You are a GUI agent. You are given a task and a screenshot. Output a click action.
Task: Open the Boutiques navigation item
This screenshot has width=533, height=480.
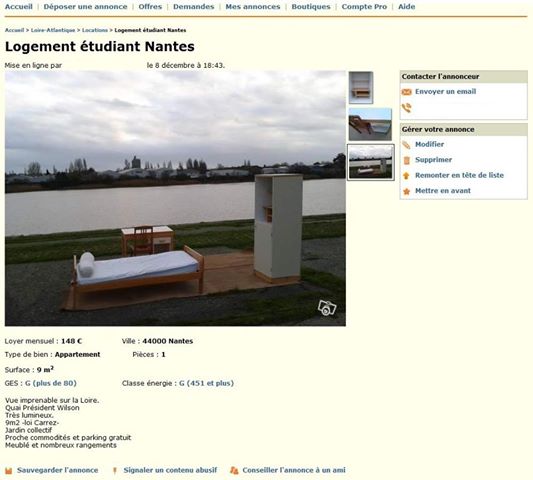click(x=311, y=6)
